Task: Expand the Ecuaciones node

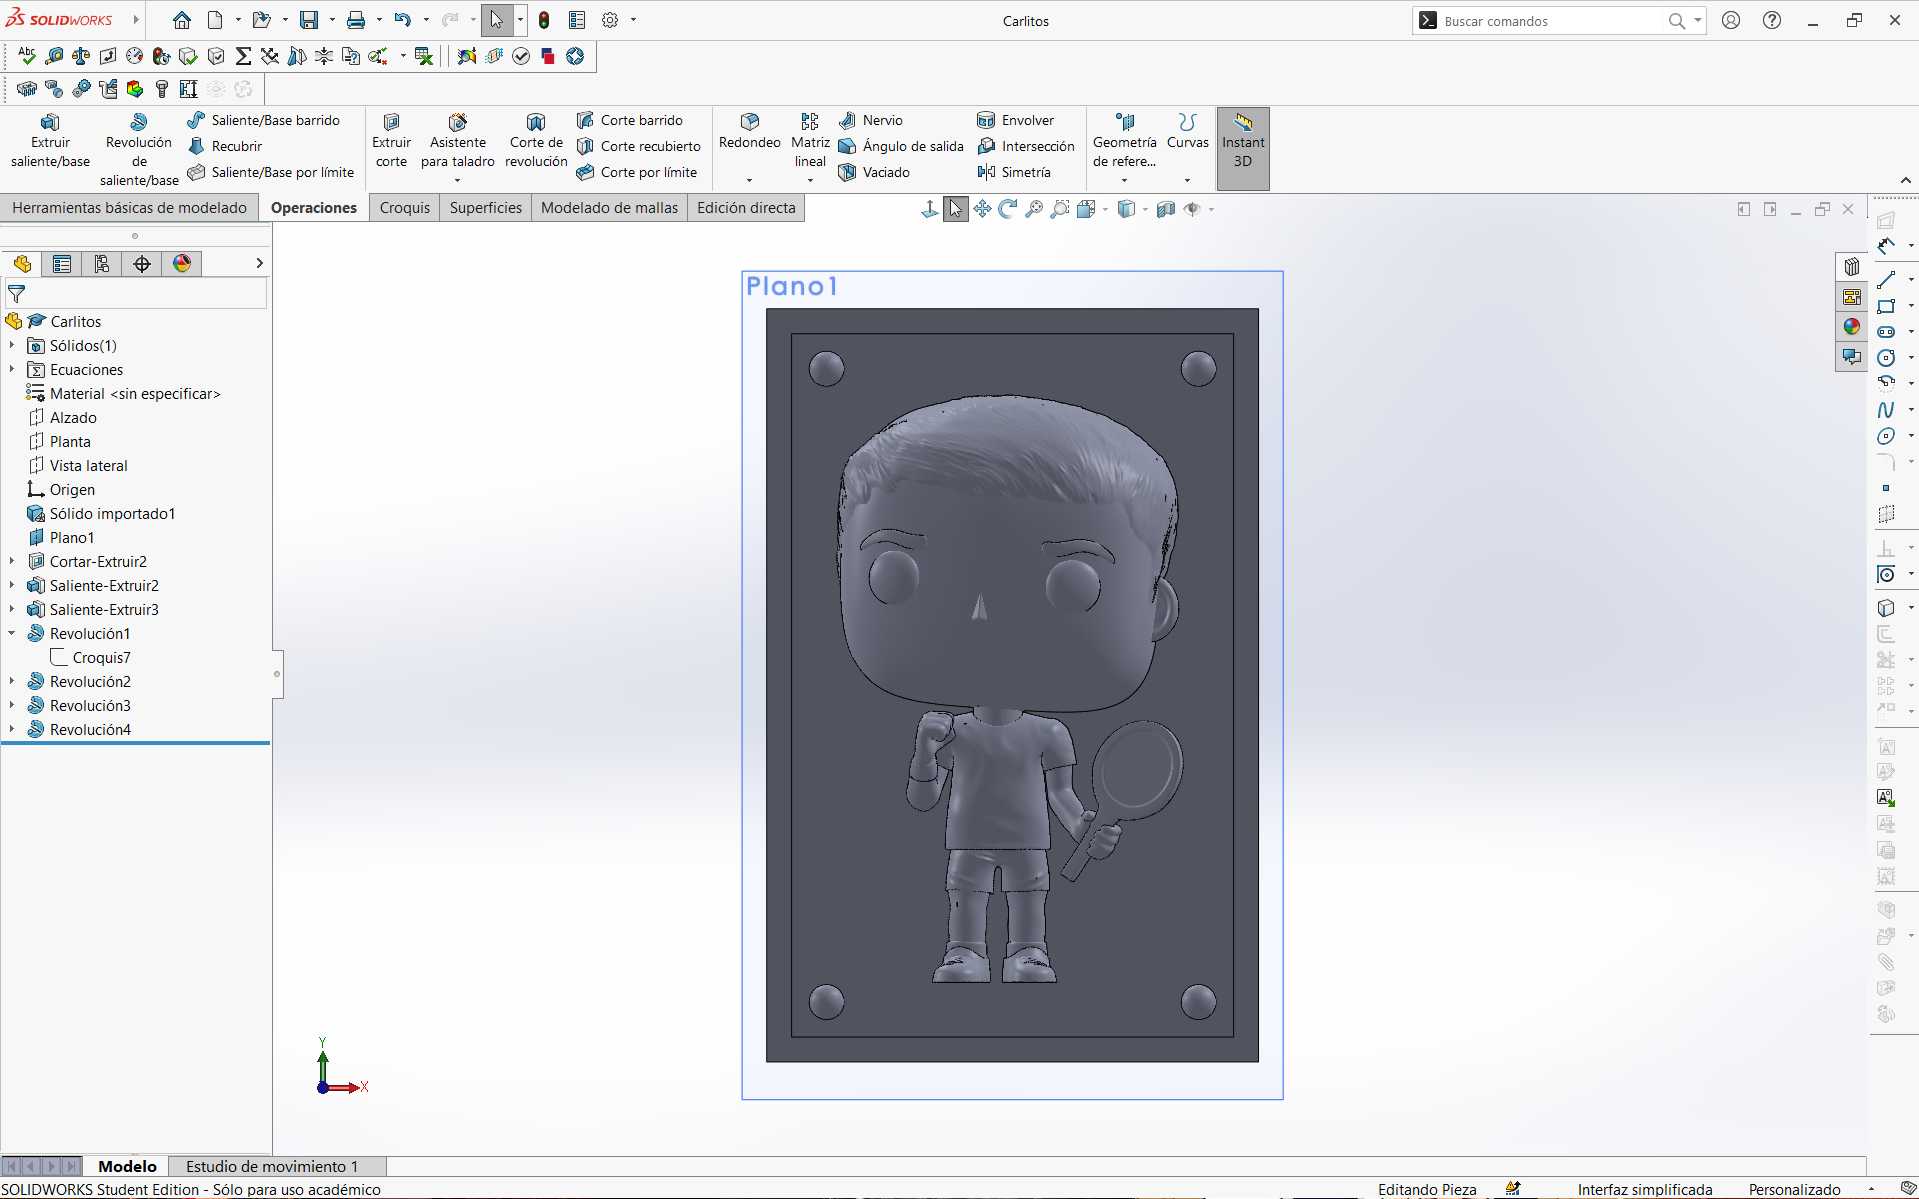Action: [12, 369]
